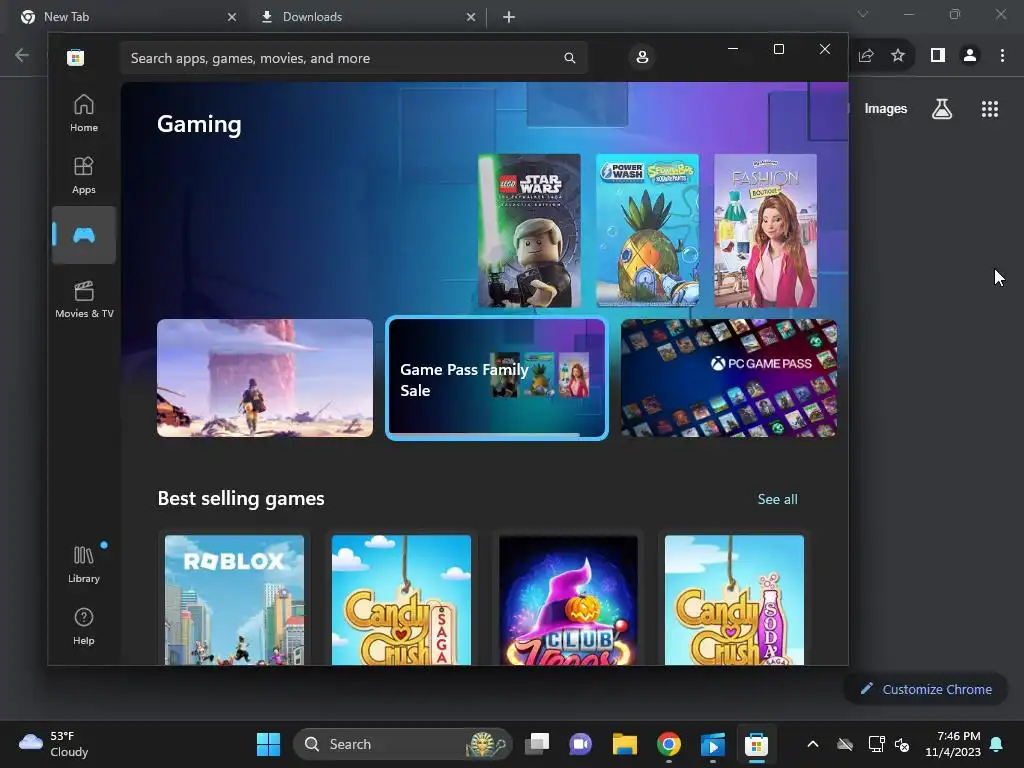Open Search Labs flask icon in Chrome
This screenshot has height=768, width=1024.
[x=942, y=109]
